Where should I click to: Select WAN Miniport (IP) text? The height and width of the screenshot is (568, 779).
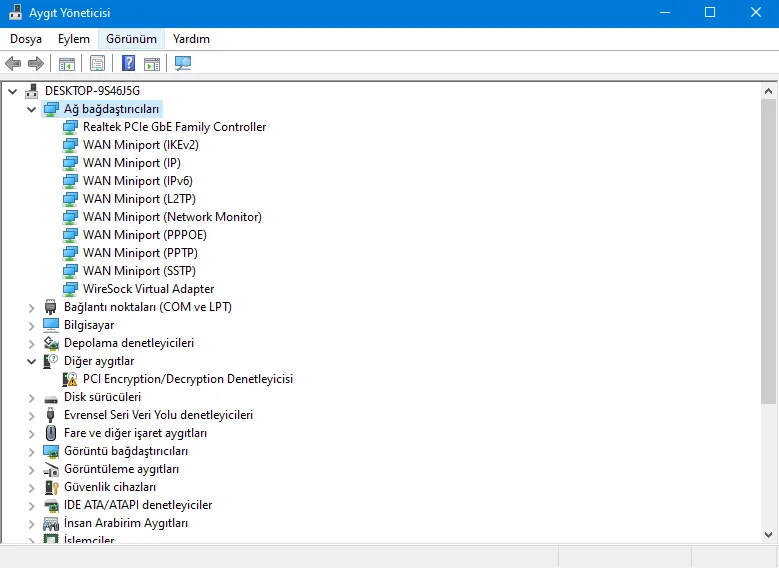(132, 163)
